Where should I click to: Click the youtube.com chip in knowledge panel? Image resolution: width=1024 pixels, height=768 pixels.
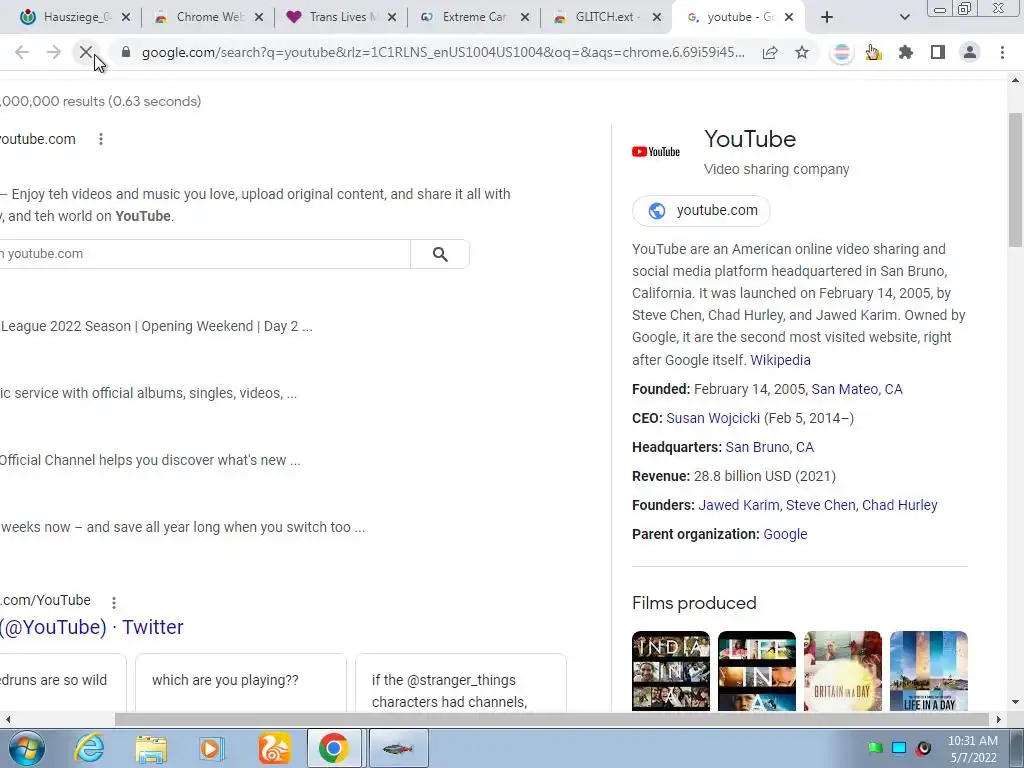pos(701,211)
